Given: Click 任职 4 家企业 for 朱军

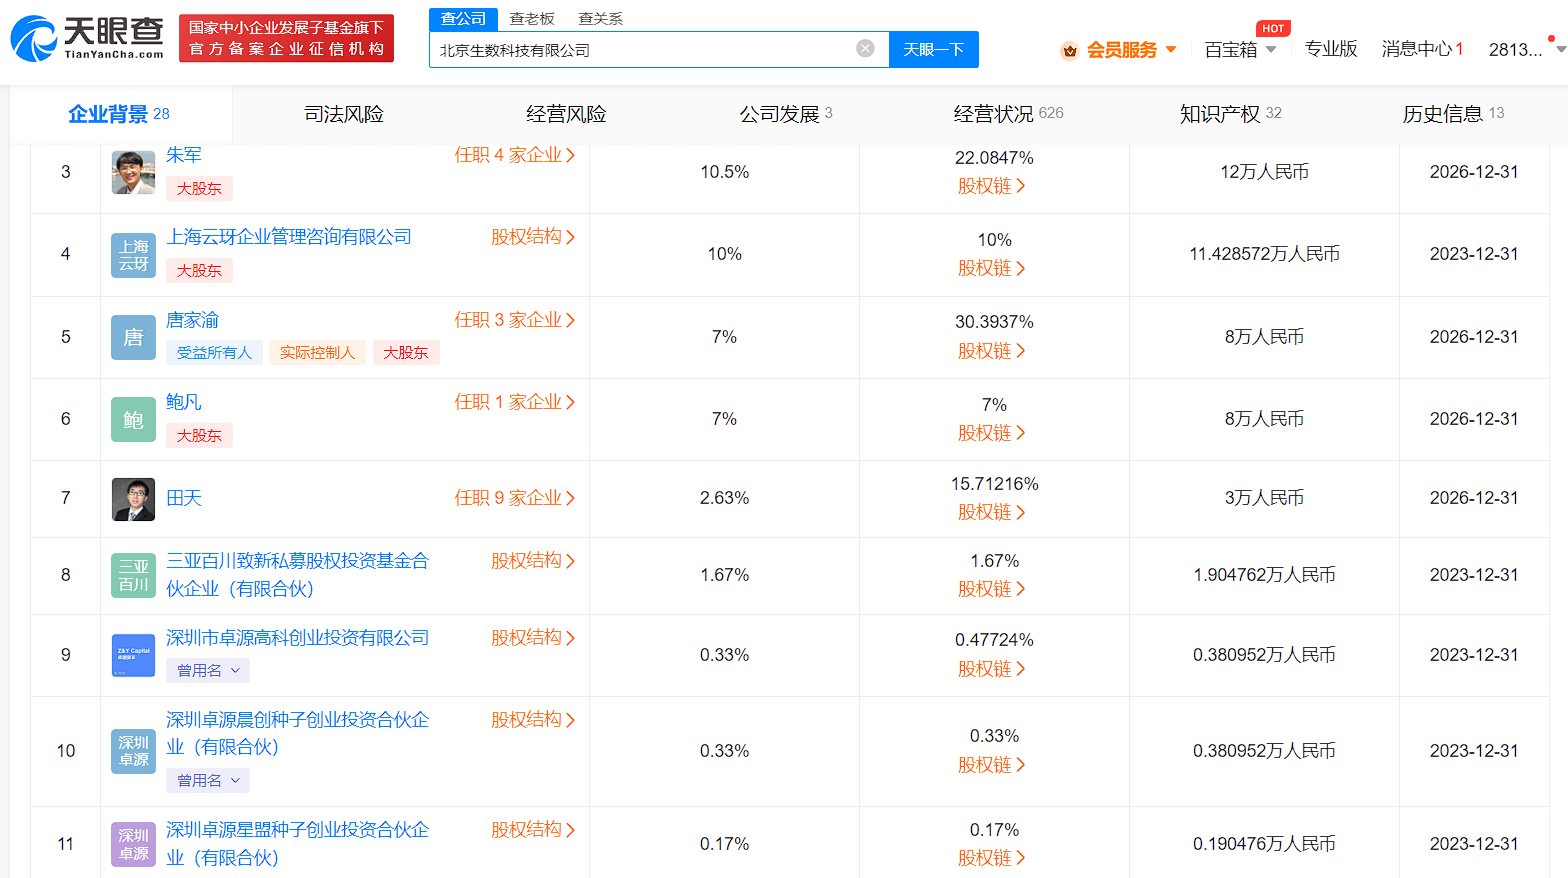Looking at the screenshot, I should 515,155.
